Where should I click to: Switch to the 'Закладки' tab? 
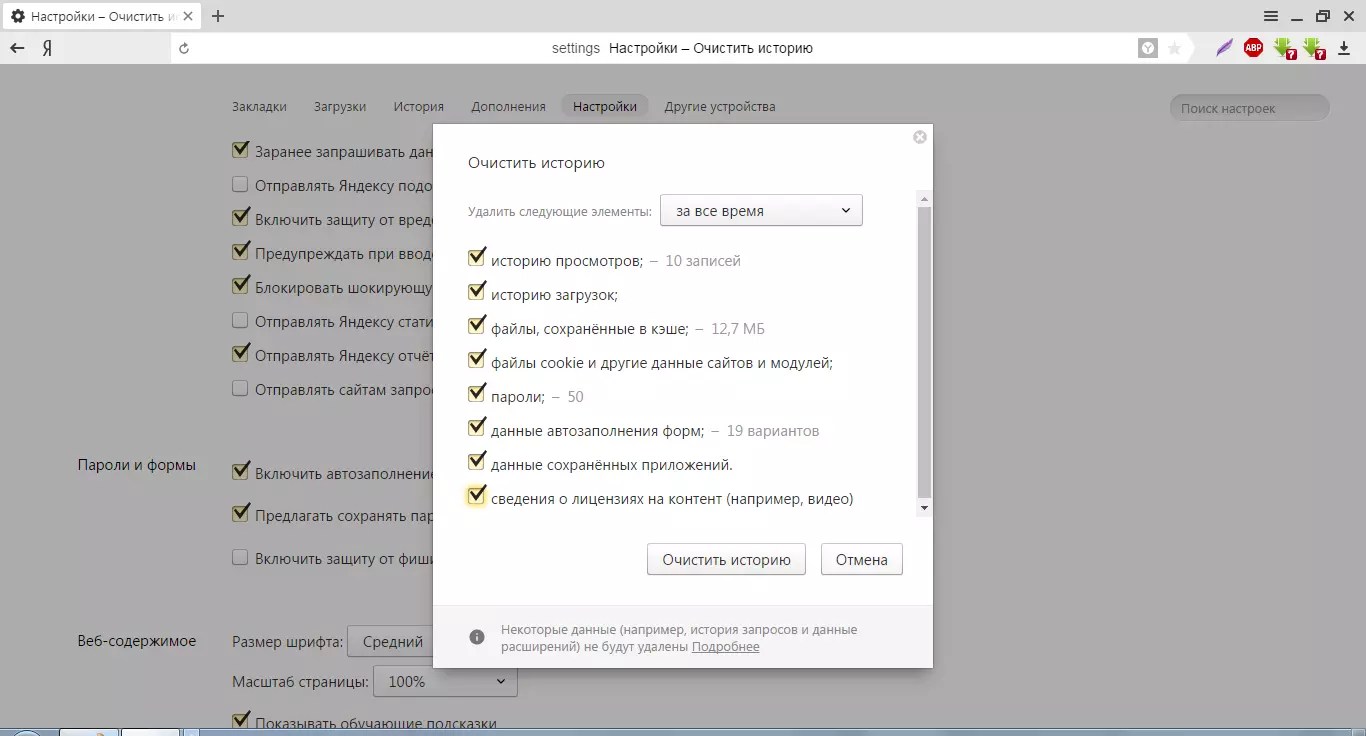(259, 106)
